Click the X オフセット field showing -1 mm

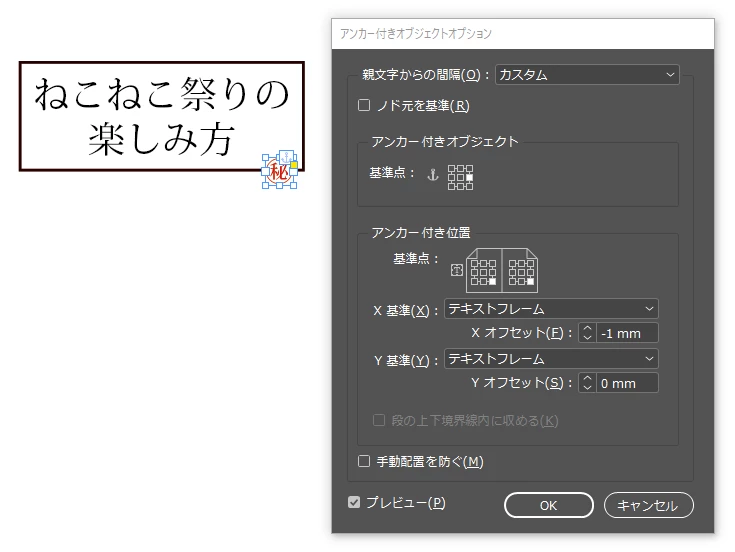[x=627, y=333]
